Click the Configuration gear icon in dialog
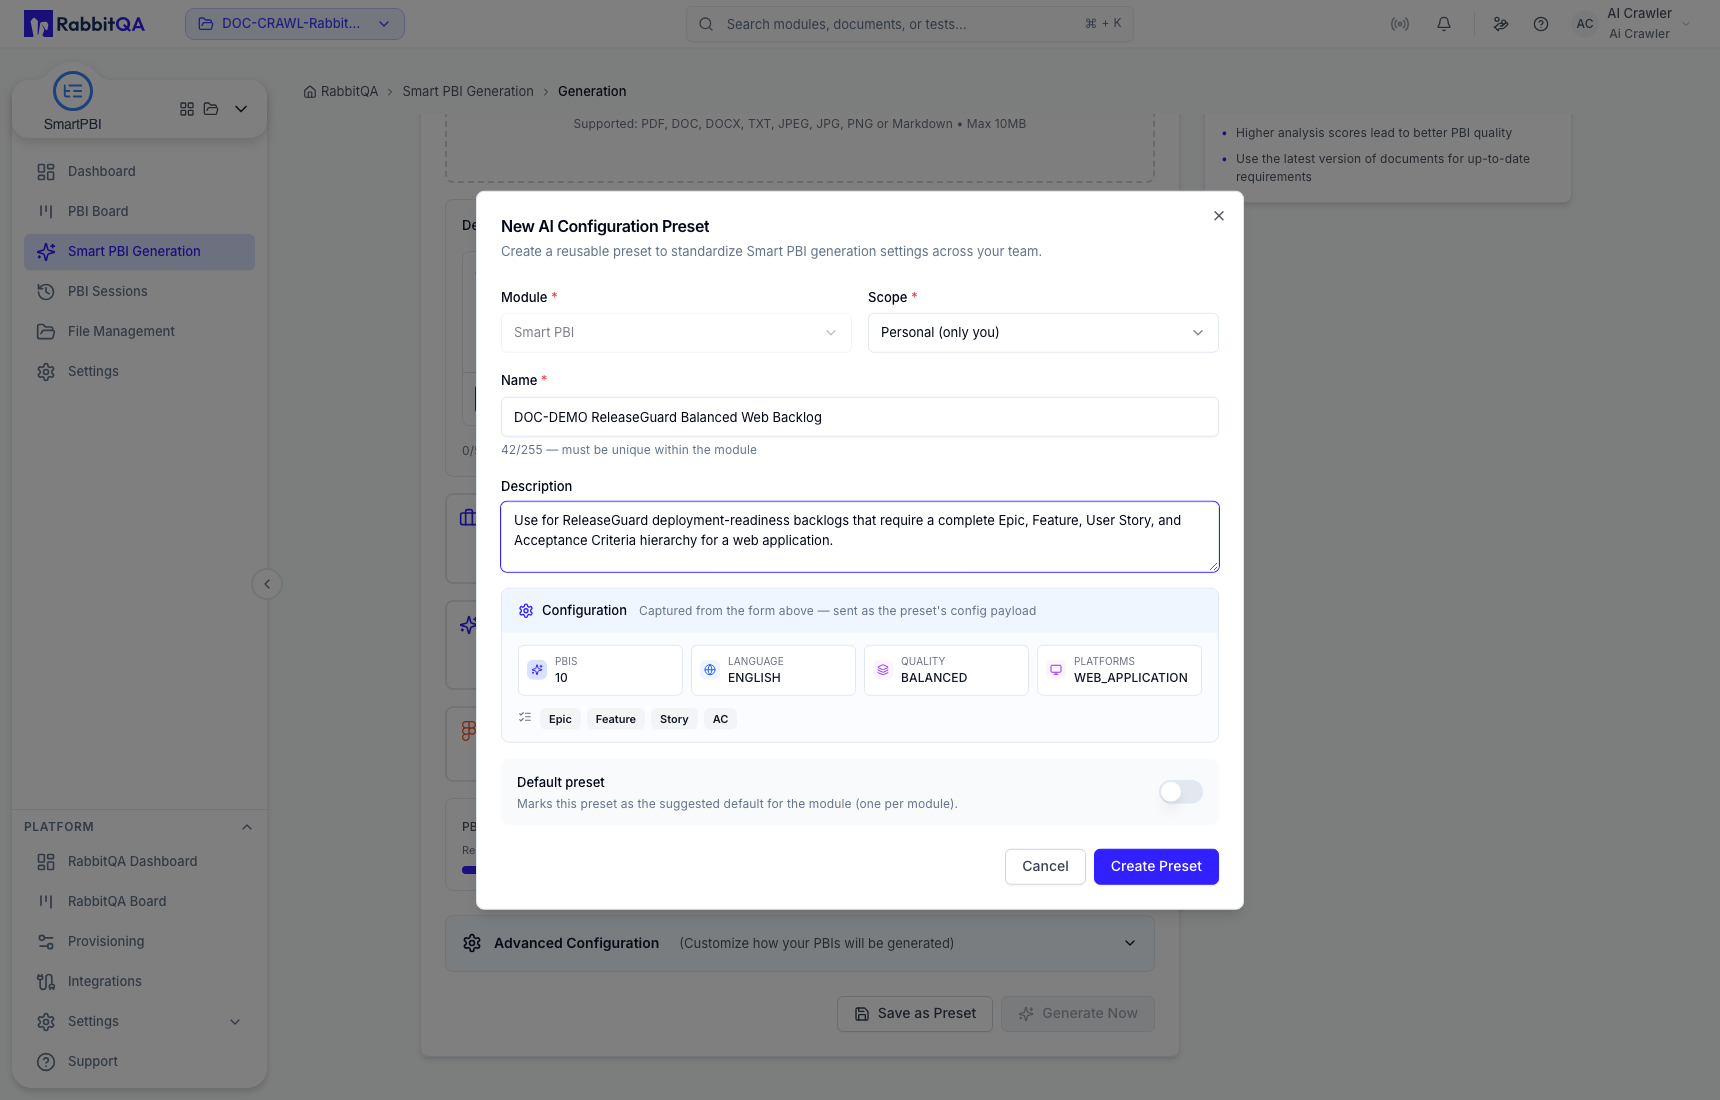1720x1100 pixels. coord(526,611)
